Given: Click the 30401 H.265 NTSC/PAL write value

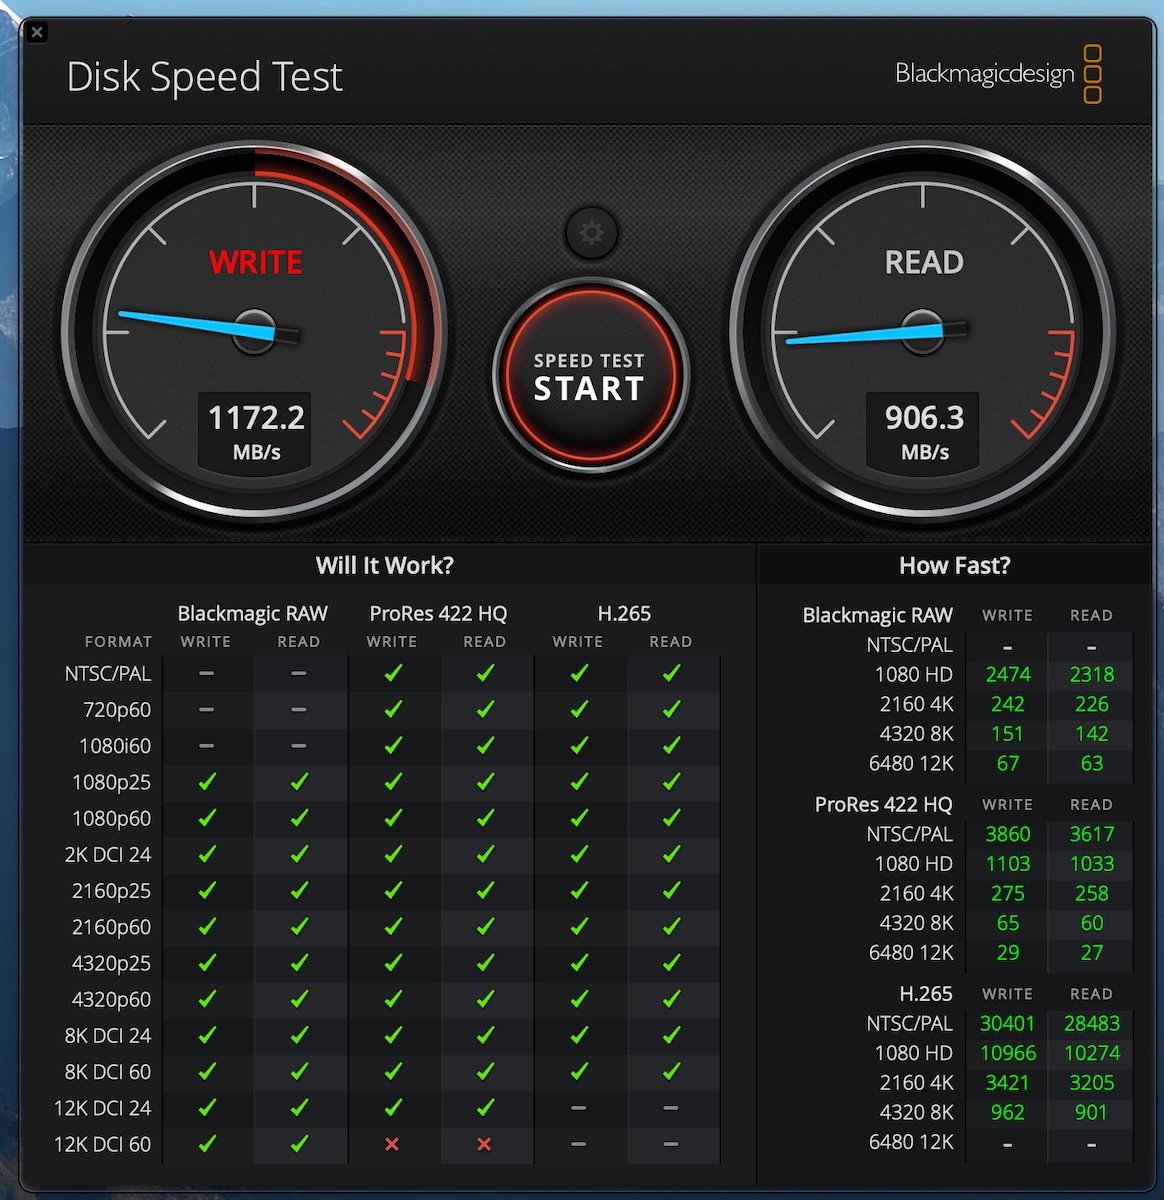Looking at the screenshot, I should click(1008, 1023).
